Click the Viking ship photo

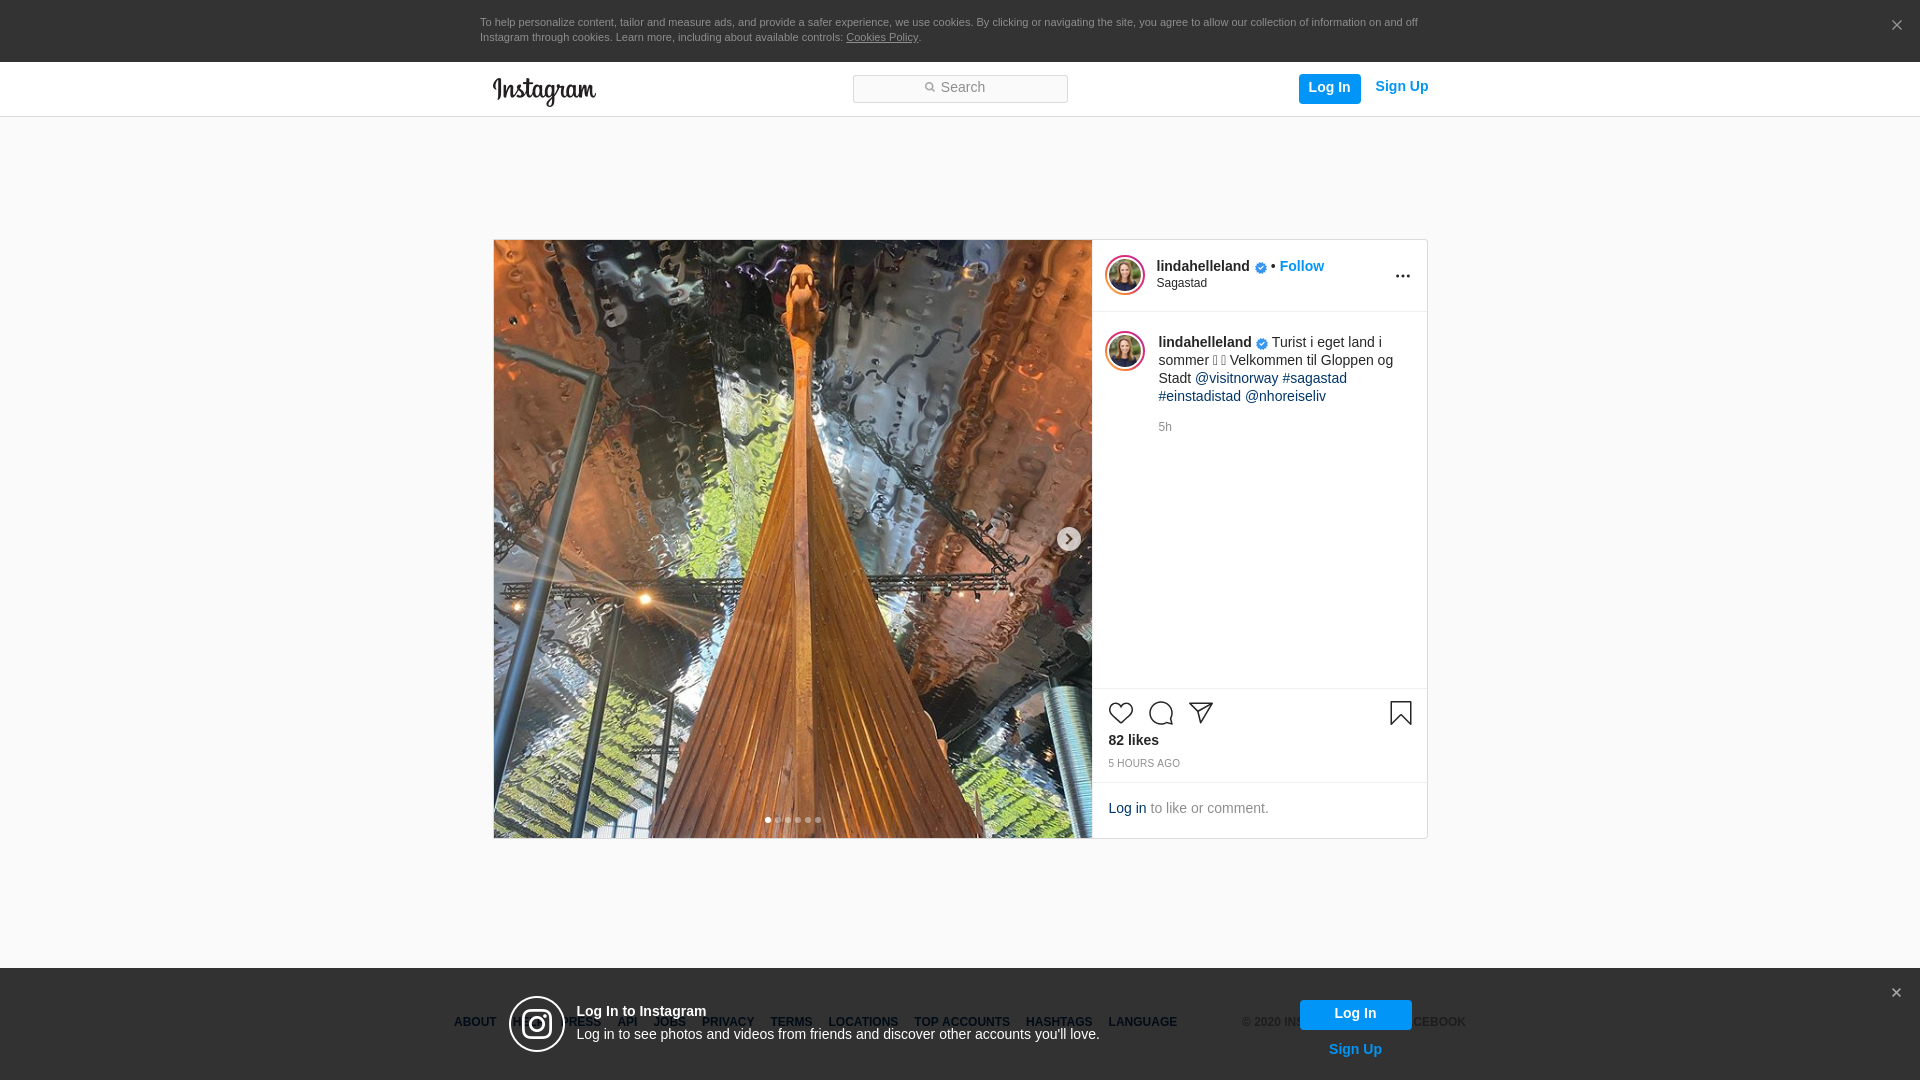(792, 539)
